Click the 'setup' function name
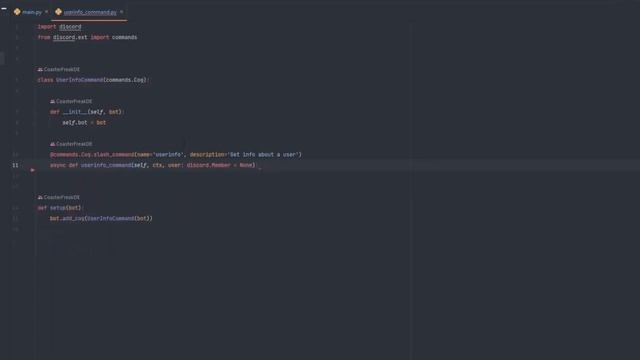Screen dimensions: 640x360 coord(58,208)
